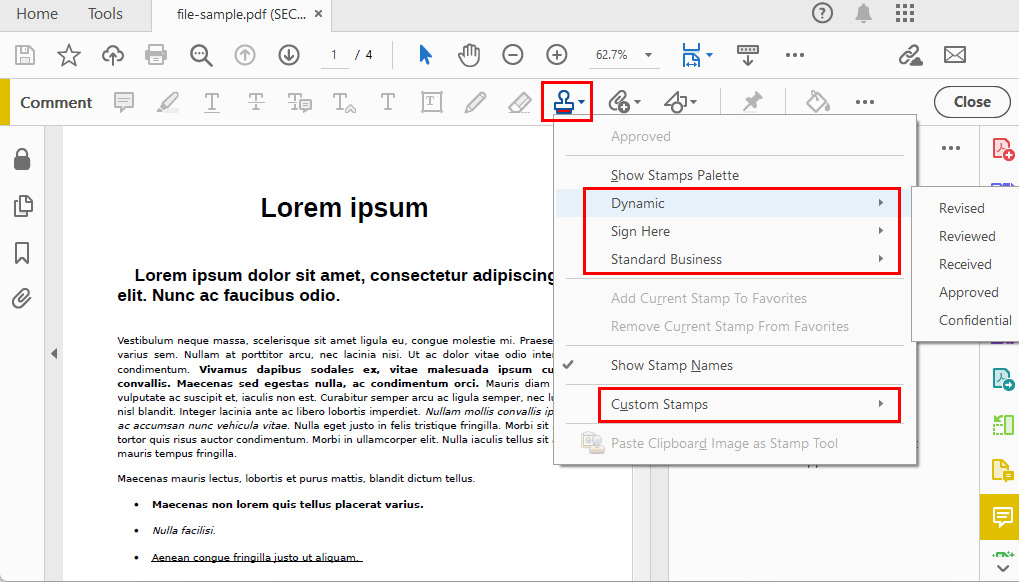Select the Add Text Box tool

(431, 101)
